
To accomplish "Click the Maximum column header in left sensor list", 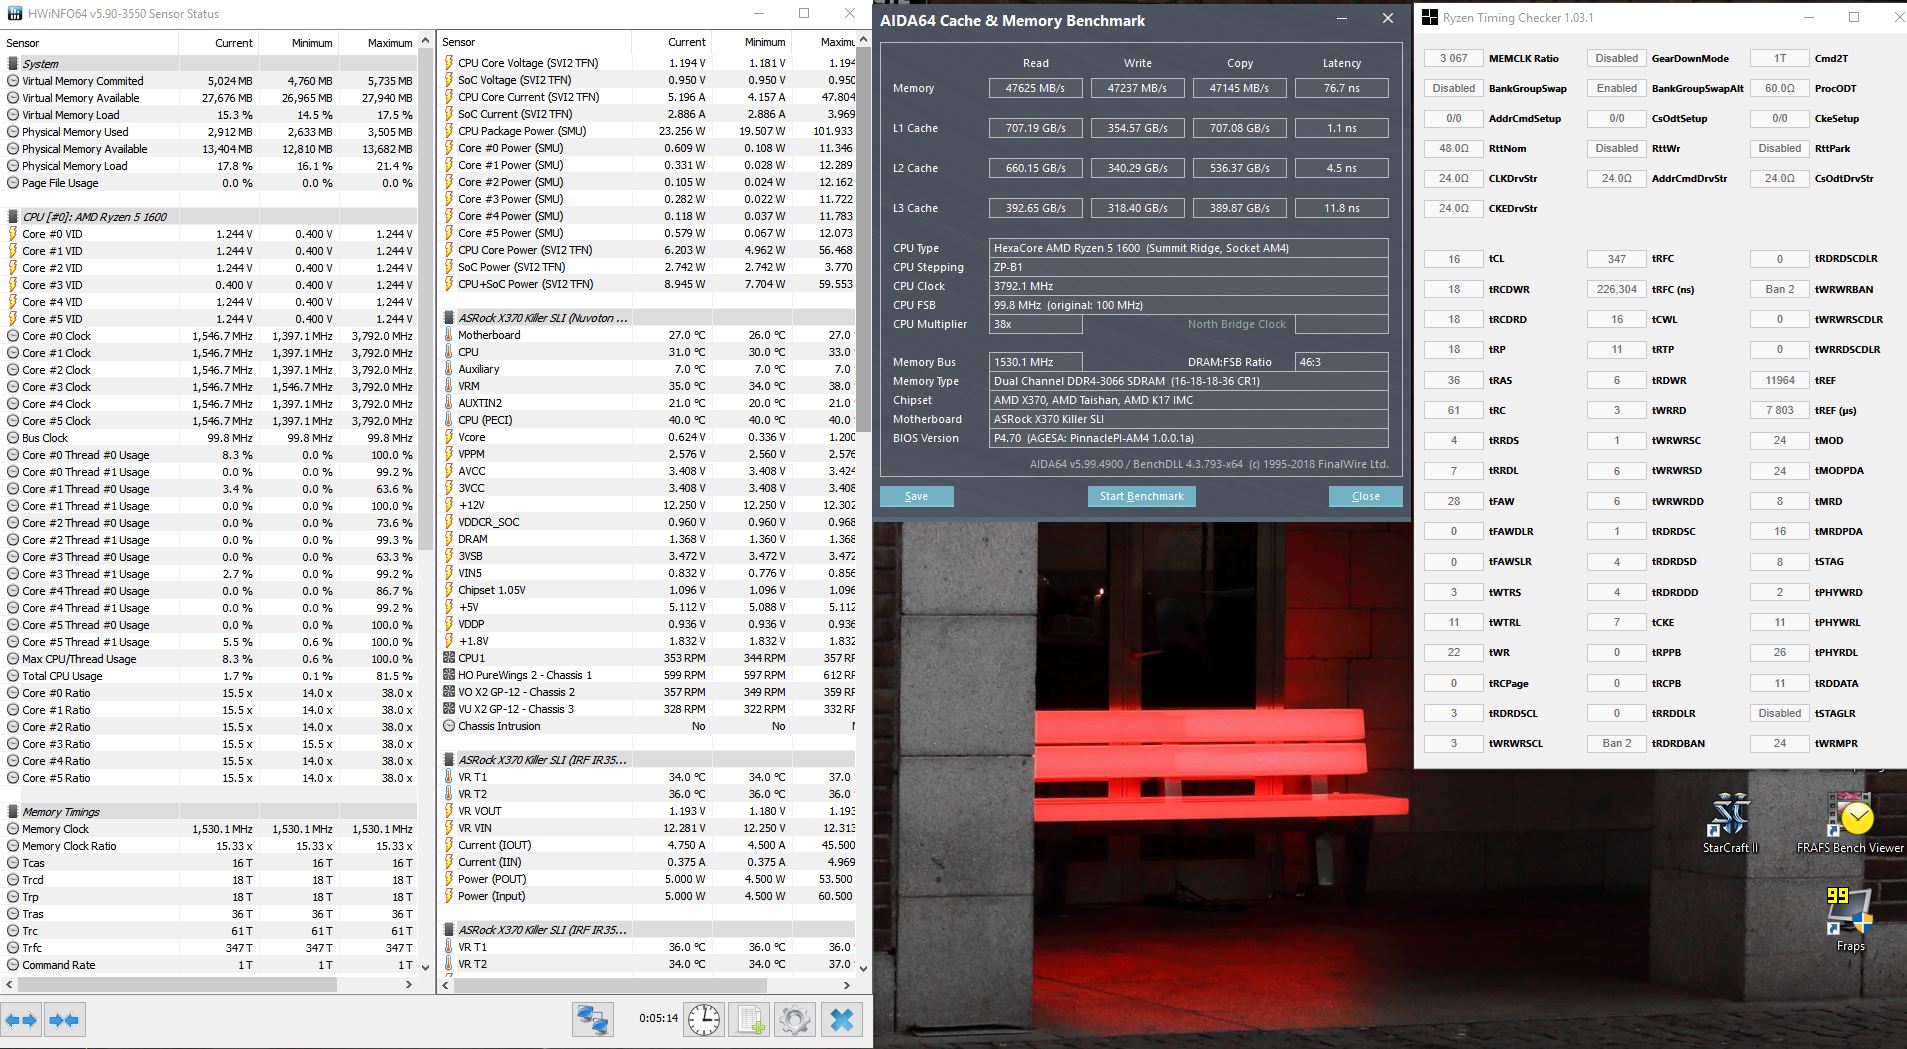I will point(377,43).
